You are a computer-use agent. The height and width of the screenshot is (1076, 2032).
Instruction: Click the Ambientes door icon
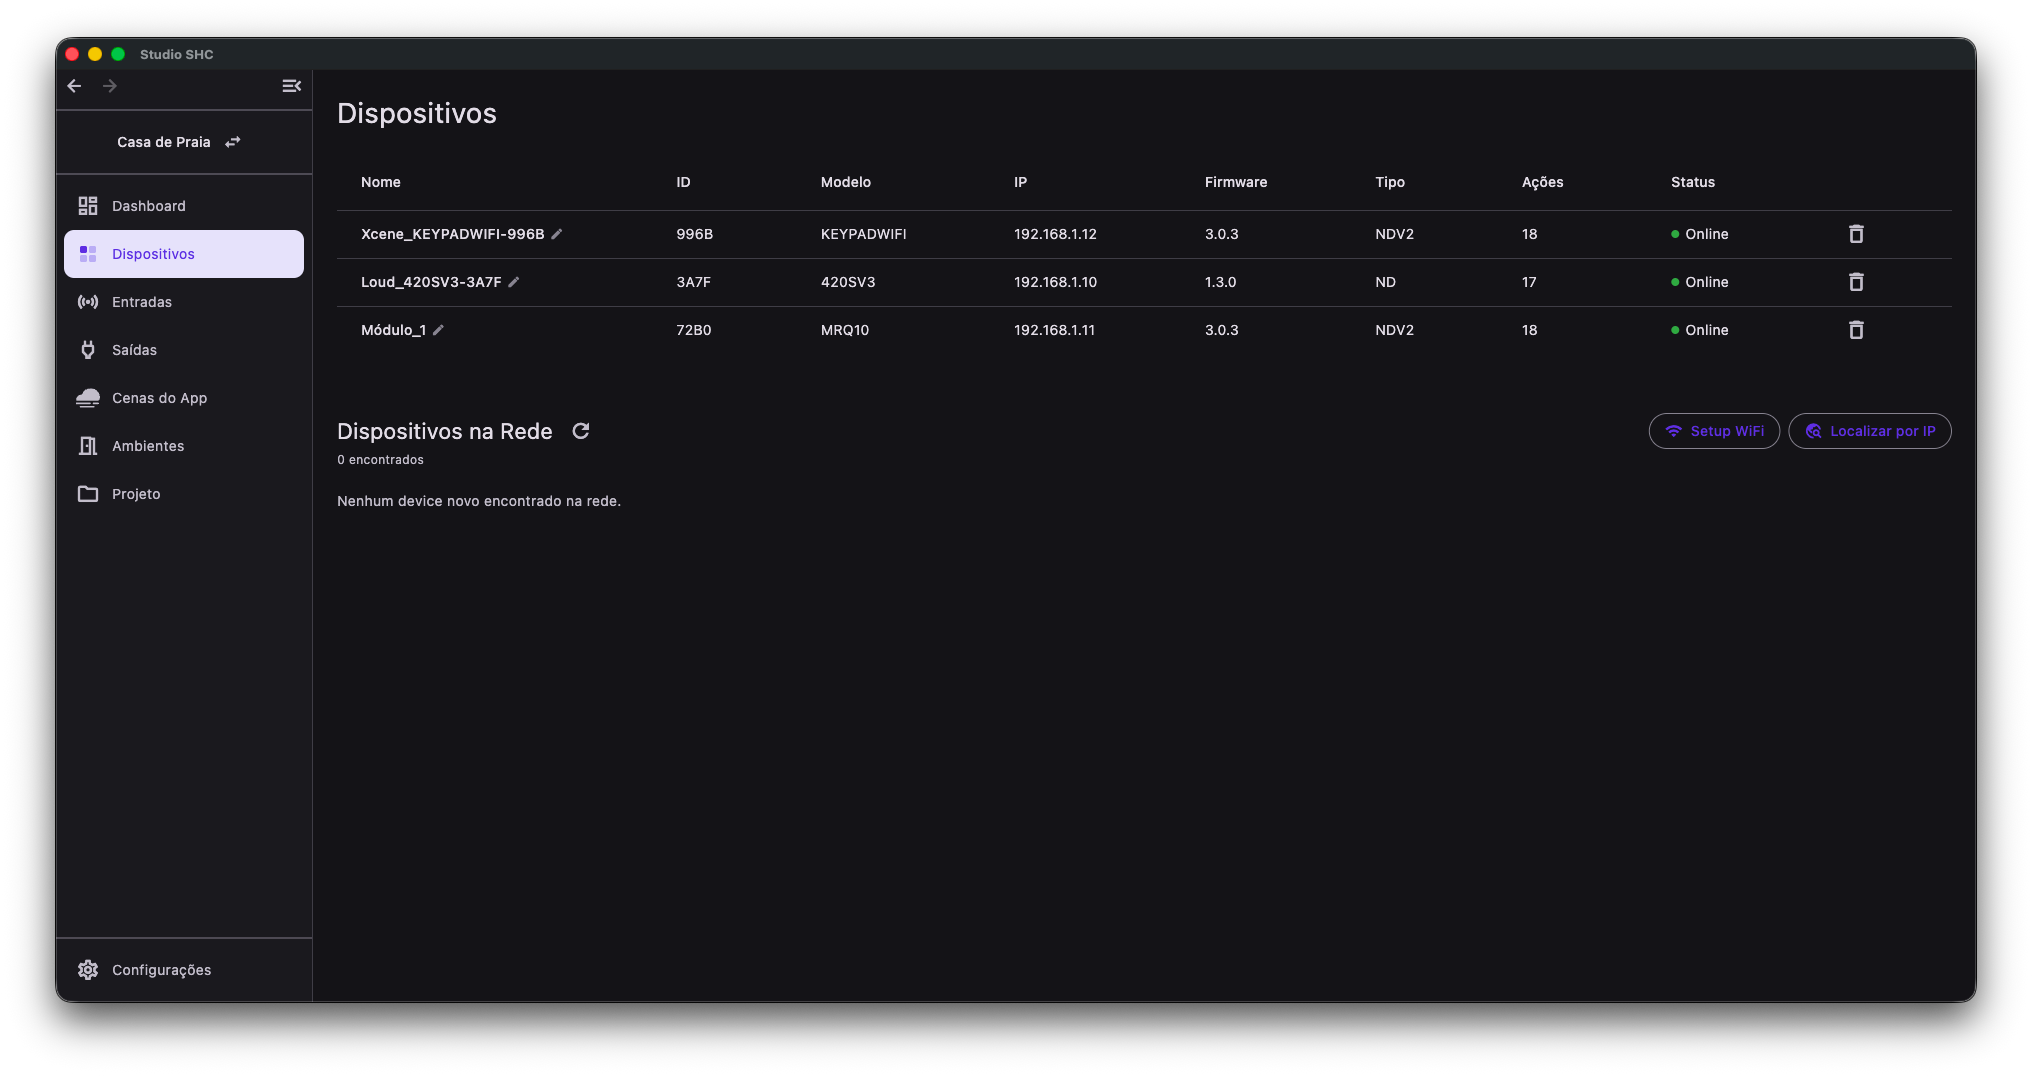tap(88, 446)
